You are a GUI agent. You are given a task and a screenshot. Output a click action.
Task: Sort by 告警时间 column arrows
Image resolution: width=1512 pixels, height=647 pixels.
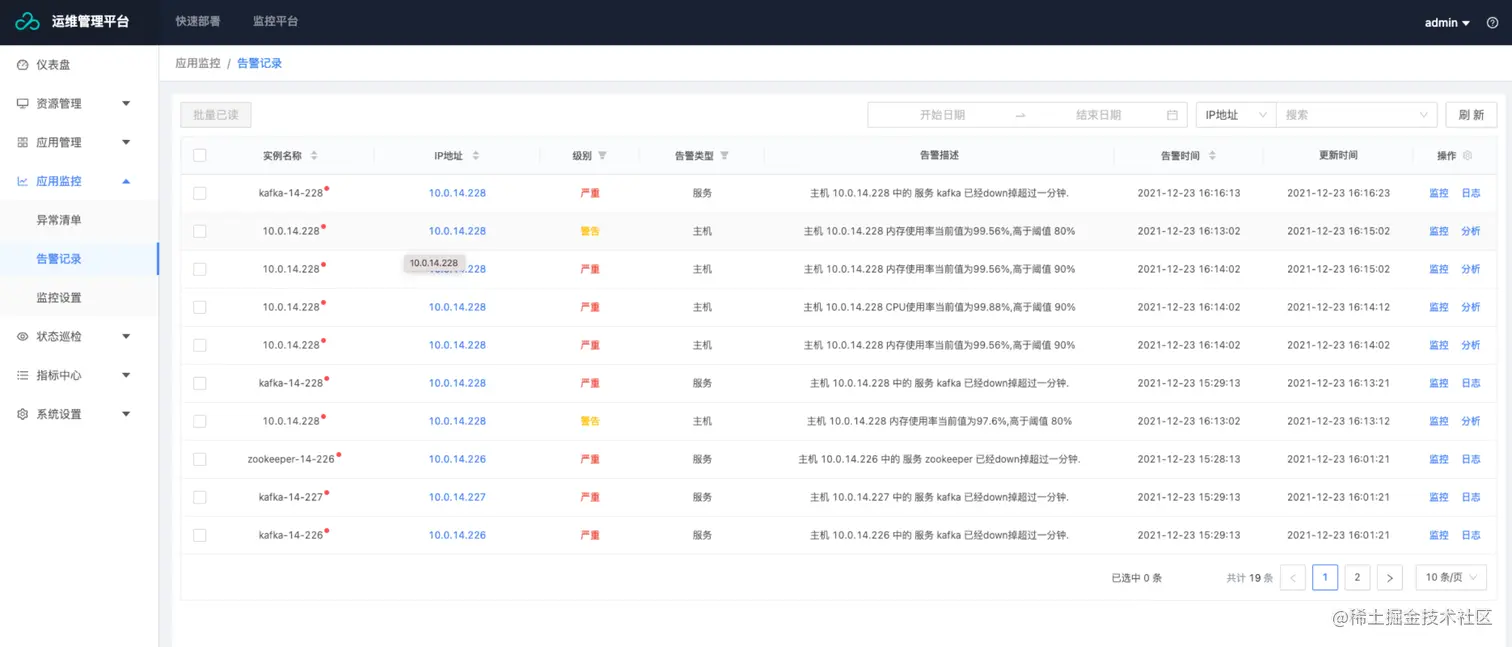(x=1213, y=156)
